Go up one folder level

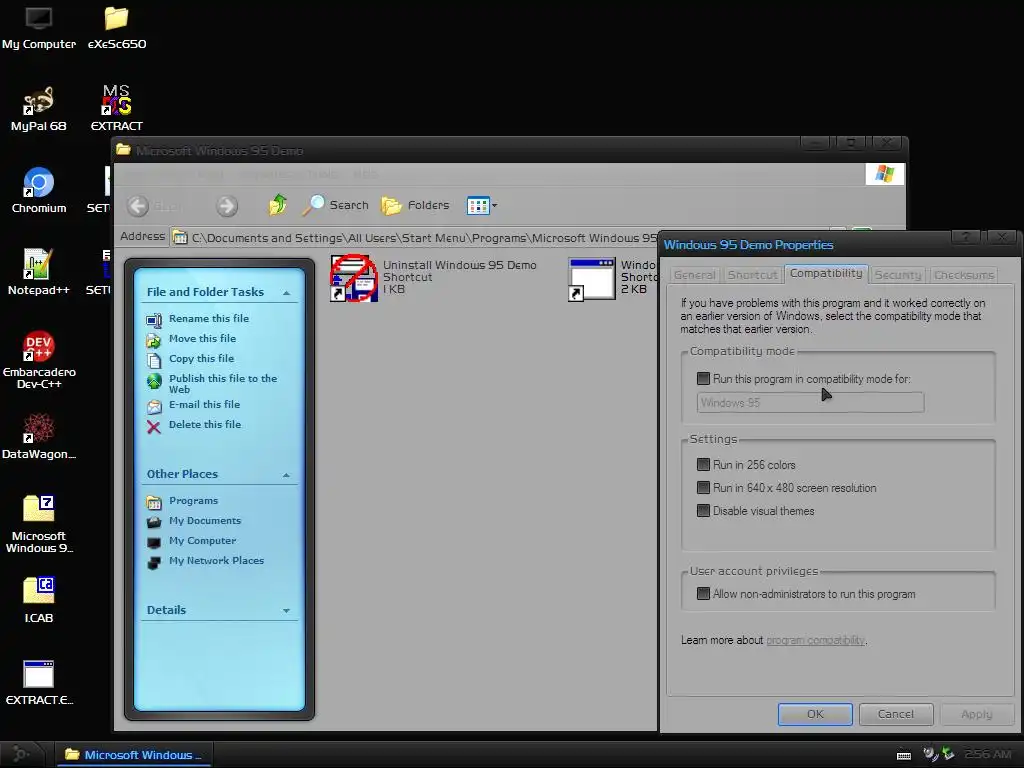[278, 205]
